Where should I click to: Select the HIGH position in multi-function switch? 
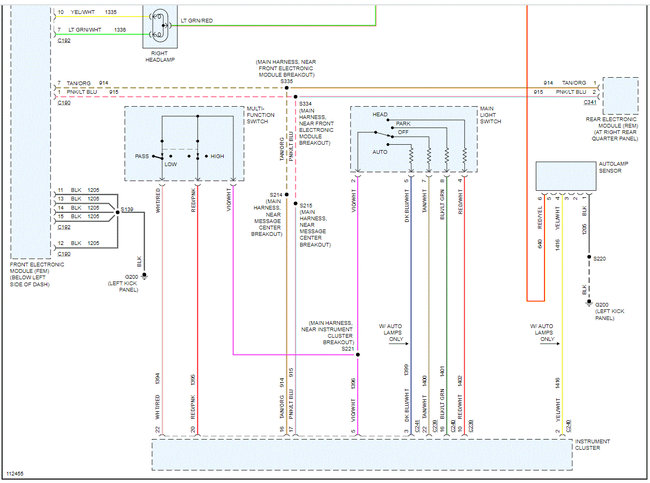217,156
